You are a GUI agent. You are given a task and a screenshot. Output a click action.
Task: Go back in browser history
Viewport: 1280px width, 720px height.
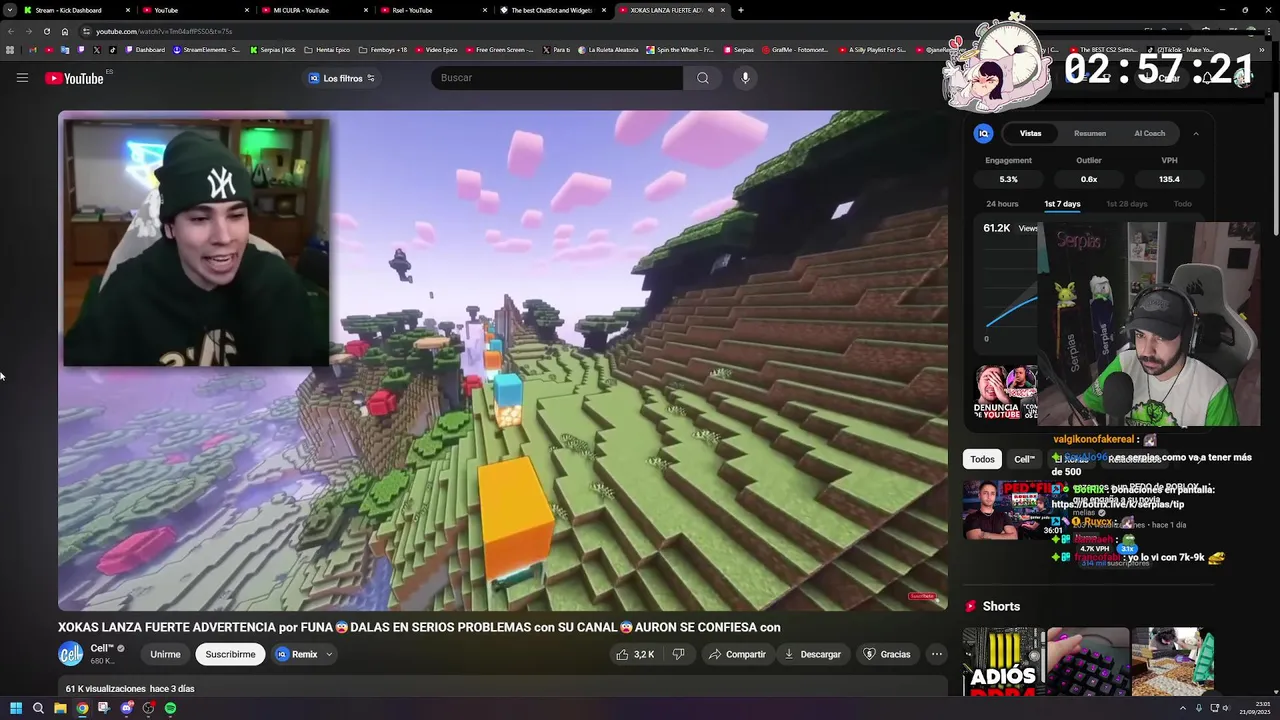(11, 31)
